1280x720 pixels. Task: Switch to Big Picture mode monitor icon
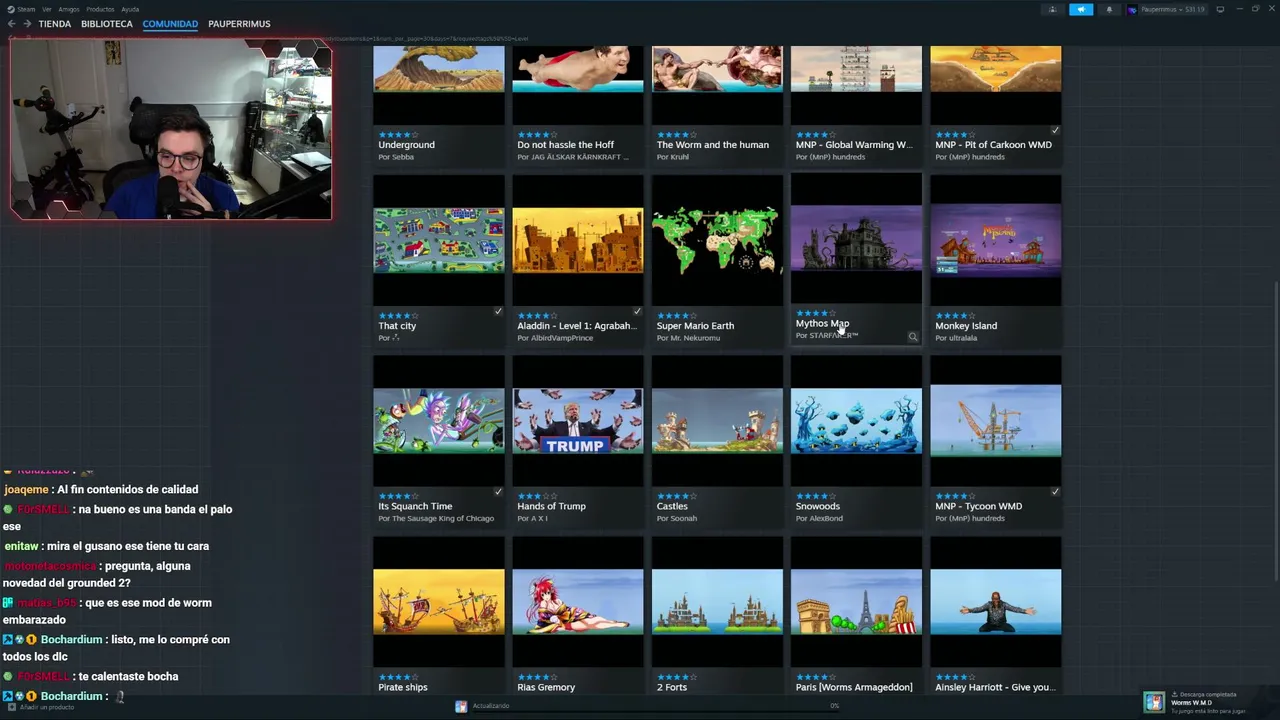click(x=1220, y=9)
